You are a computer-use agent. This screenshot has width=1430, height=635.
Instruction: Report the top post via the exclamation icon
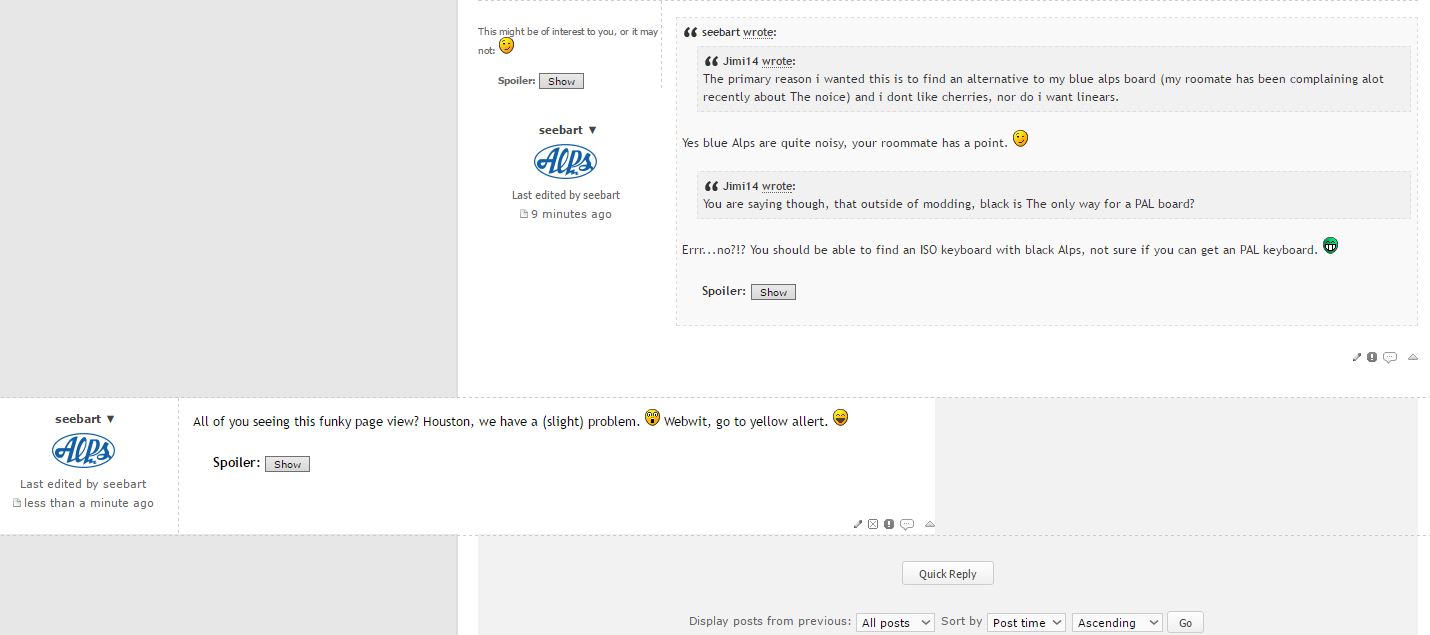coord(1372,357)
